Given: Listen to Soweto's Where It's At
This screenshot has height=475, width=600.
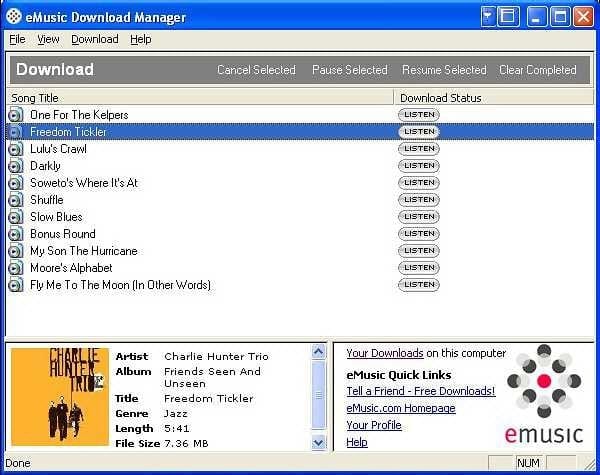Looking at the screenshot, I should click(x=419, y=183).
